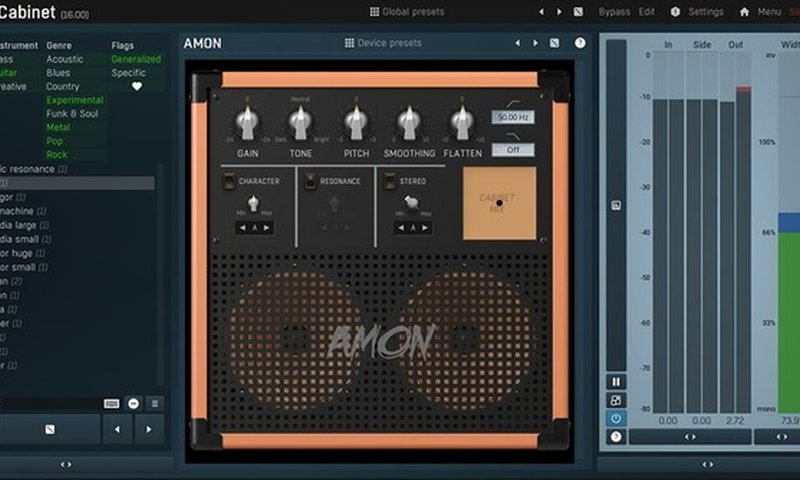800x480 pixels.
Task: Click the meter power button icon
Action: pyautogui.click(x=616, y=418)
